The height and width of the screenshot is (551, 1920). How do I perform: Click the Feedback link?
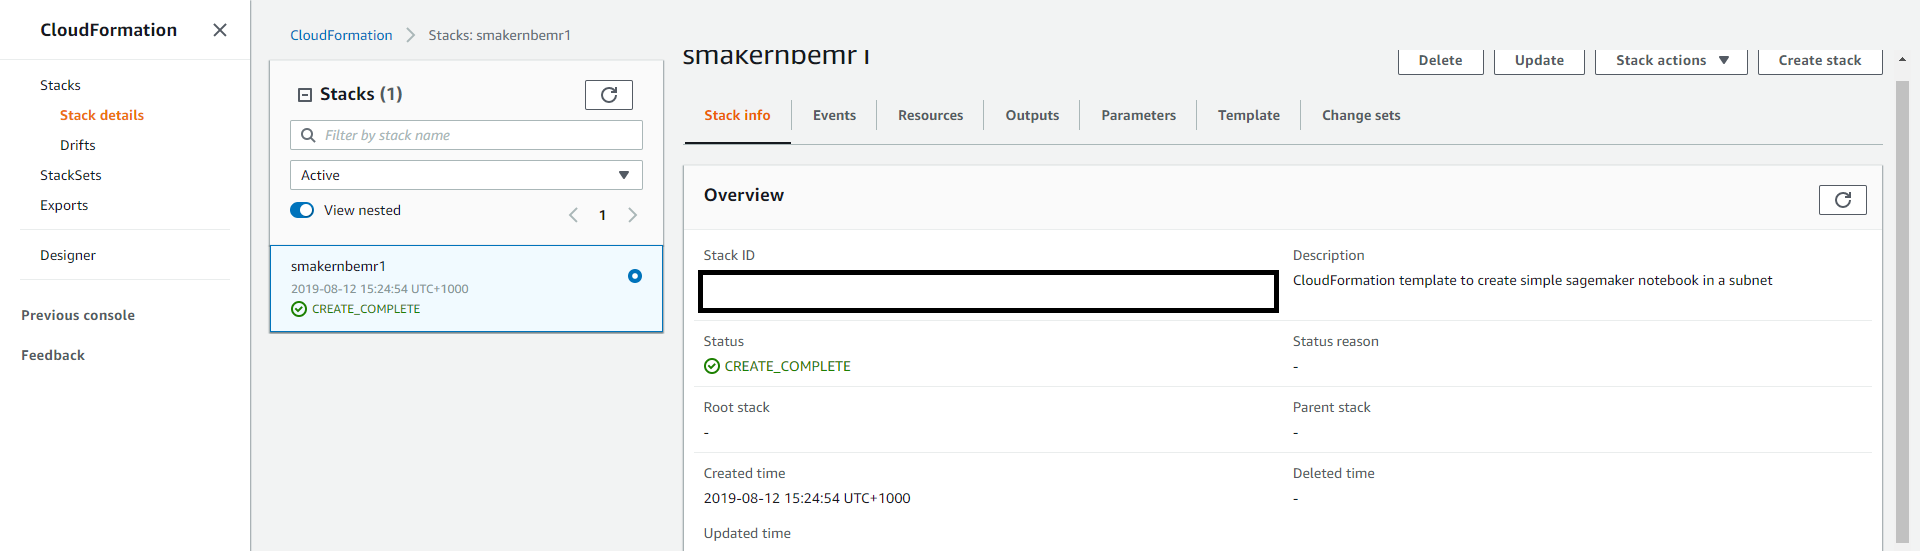53,355
